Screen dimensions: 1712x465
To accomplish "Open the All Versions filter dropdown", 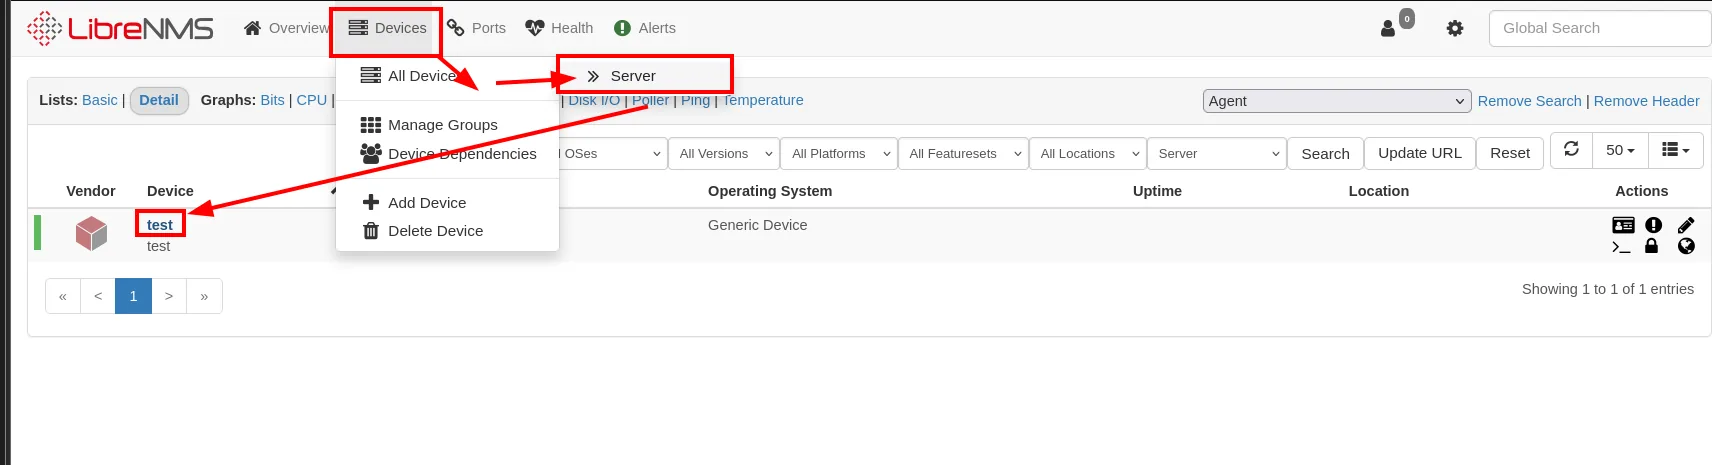I will [724, 154].
